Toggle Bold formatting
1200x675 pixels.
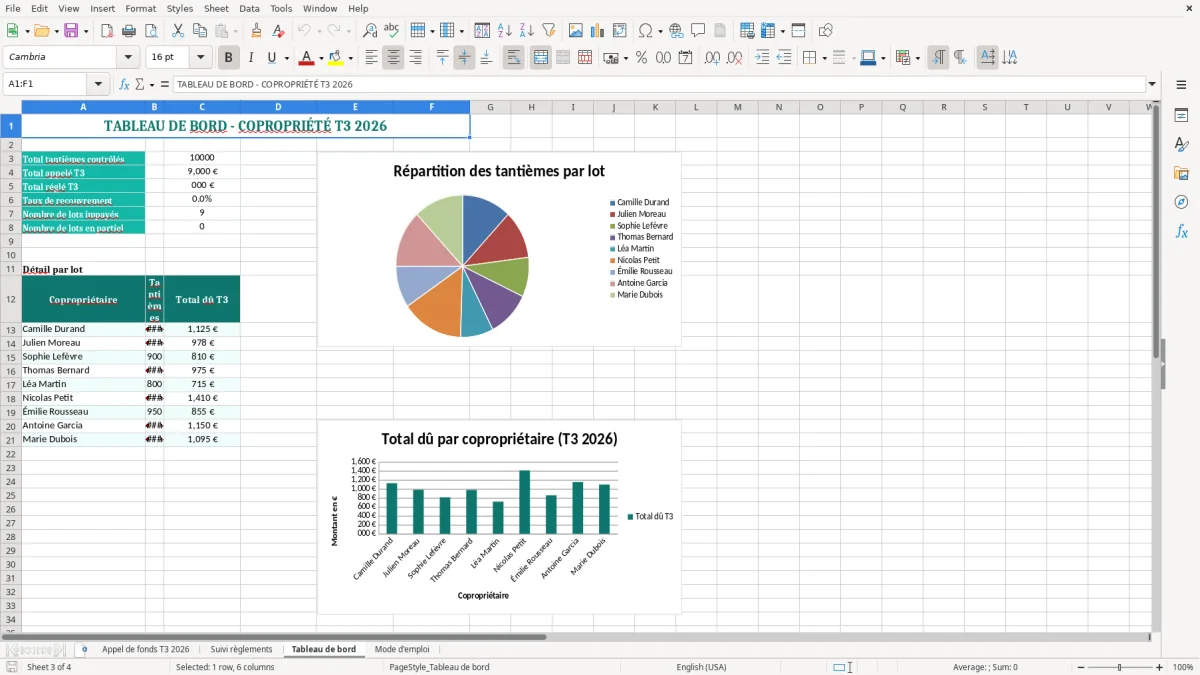click(229, 58)
